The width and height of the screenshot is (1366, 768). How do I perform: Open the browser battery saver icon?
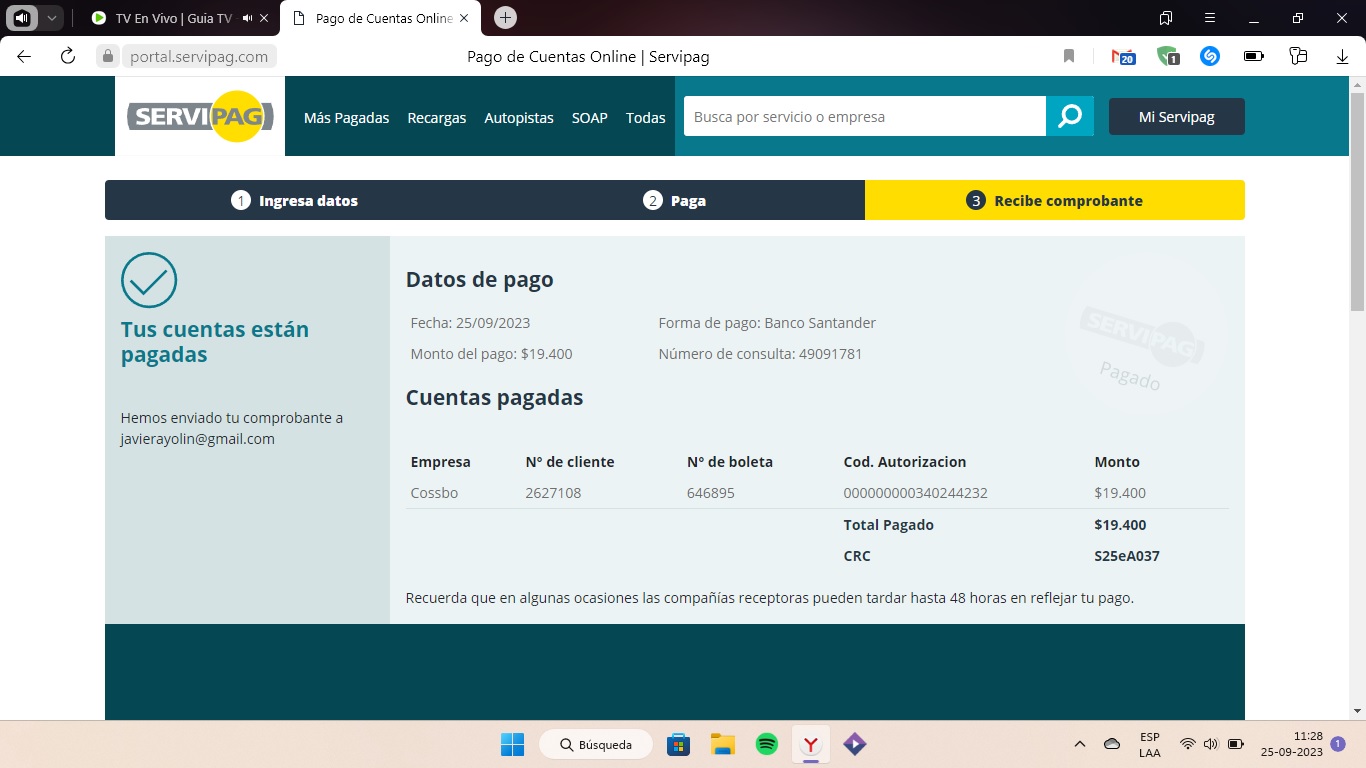point(1253,57)
